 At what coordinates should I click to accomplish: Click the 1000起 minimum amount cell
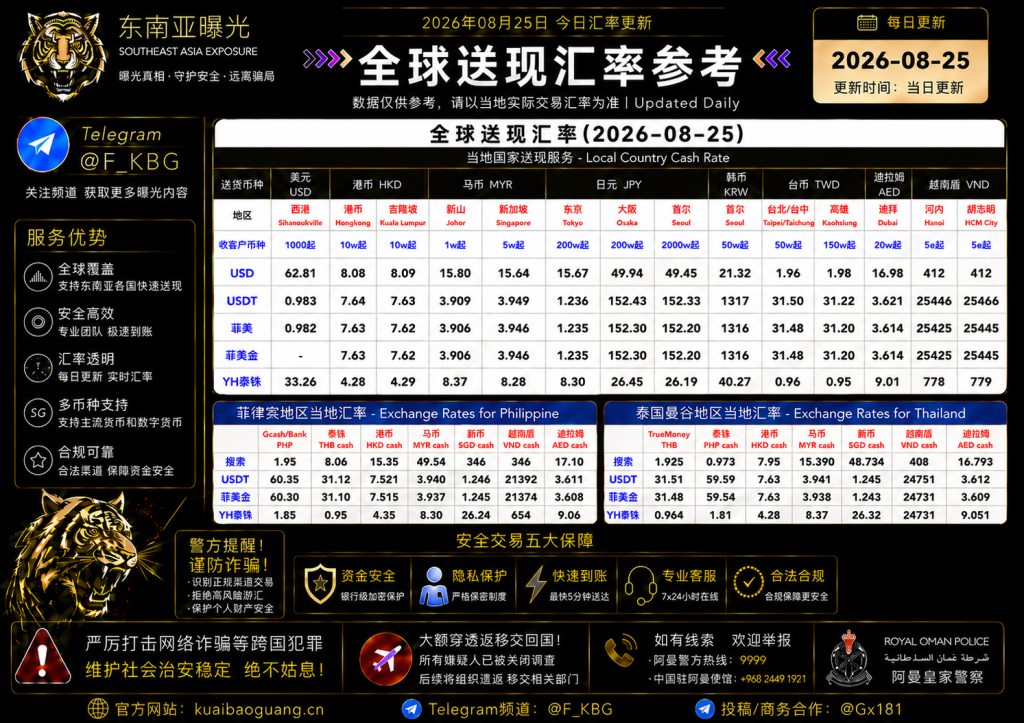[x=300, y=245]
